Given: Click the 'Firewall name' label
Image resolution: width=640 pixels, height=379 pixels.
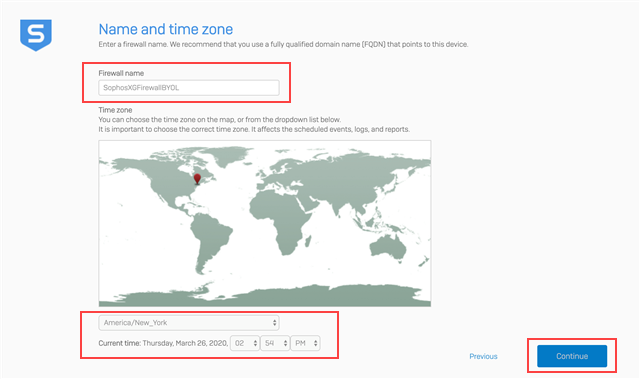Looking at the screenshot, I should (x=121, y=73).
